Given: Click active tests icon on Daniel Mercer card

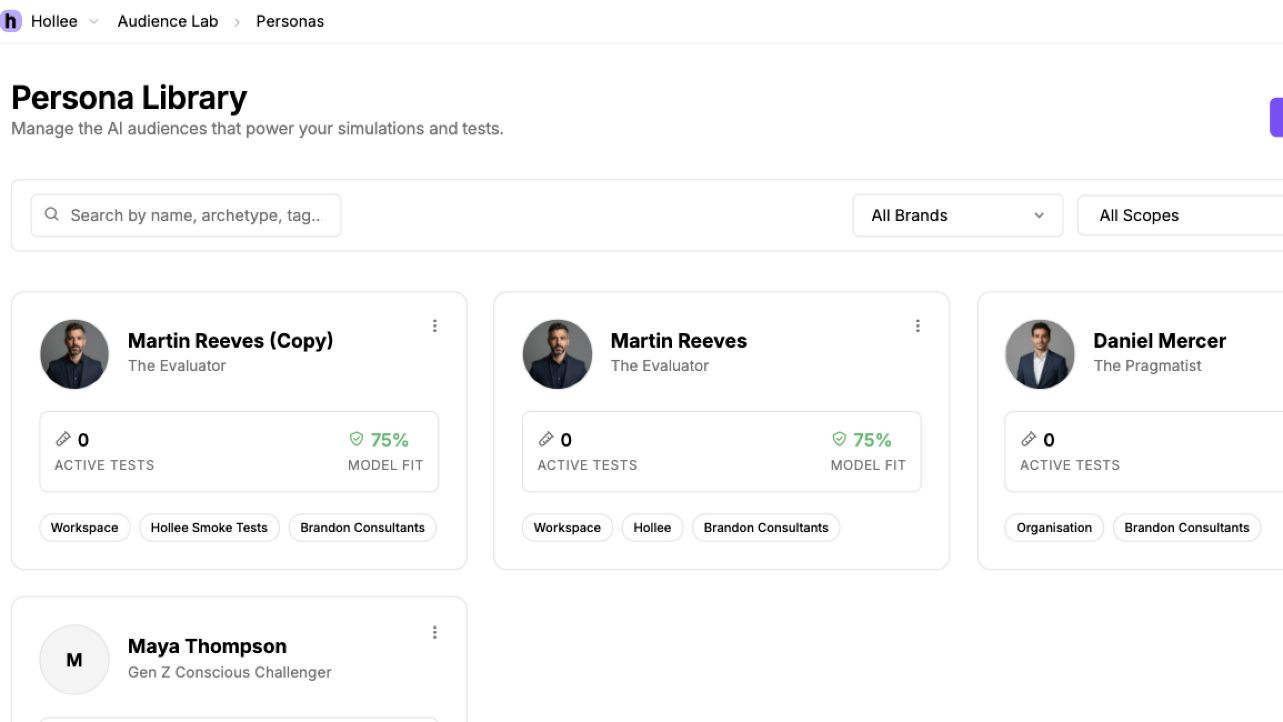Looking at the screenshot, I should pos(1028,439).
